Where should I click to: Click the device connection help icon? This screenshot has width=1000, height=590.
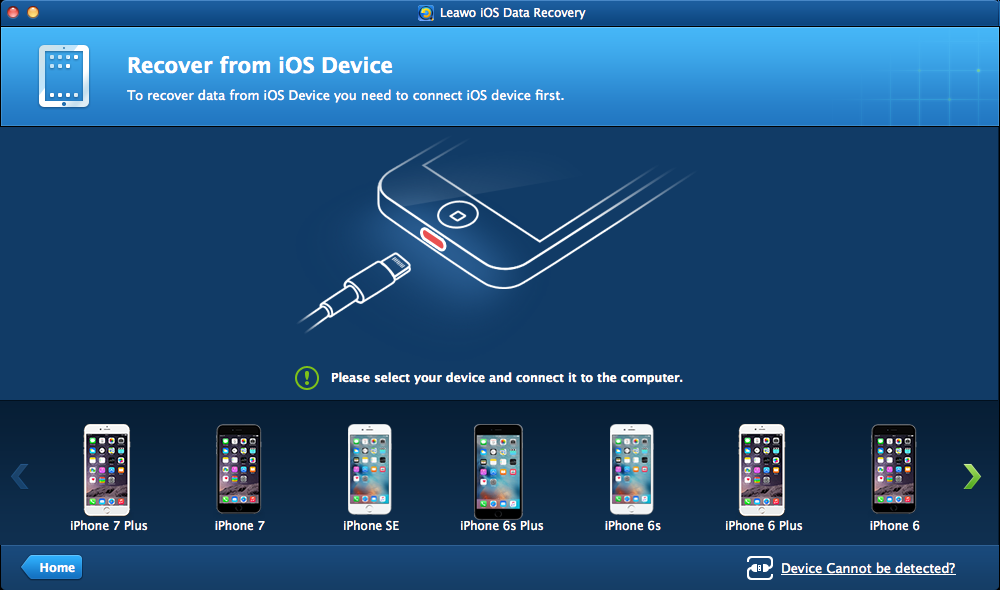pyautogui.click(x=760, y=568)
